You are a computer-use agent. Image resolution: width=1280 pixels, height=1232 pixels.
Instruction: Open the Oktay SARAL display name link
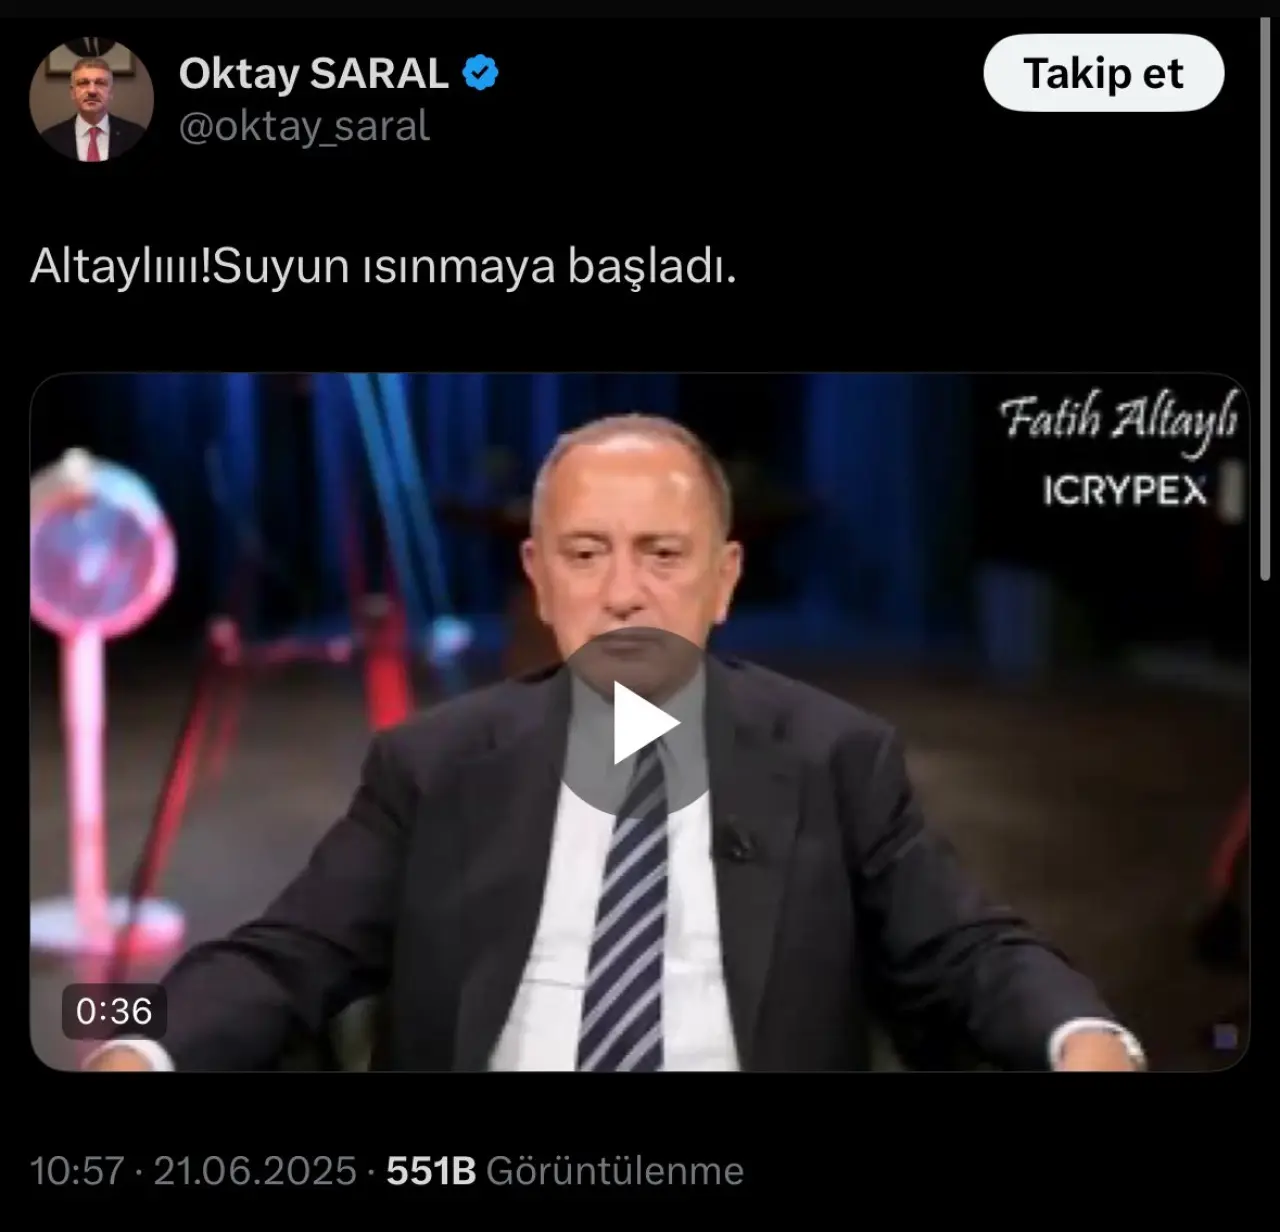click(314, 74)
